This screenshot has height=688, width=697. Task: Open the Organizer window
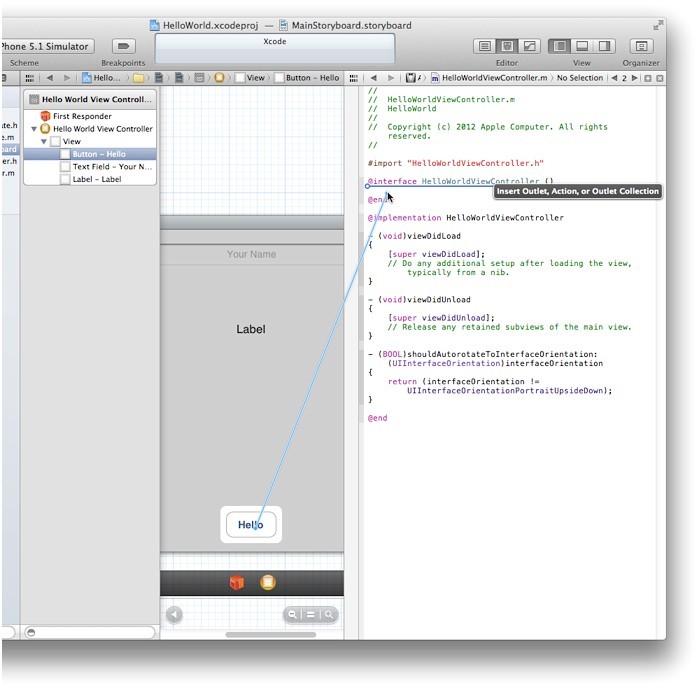(640, 46)
